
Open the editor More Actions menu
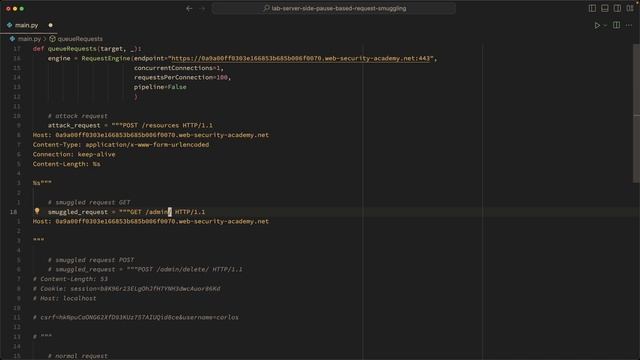coord(629,25)
